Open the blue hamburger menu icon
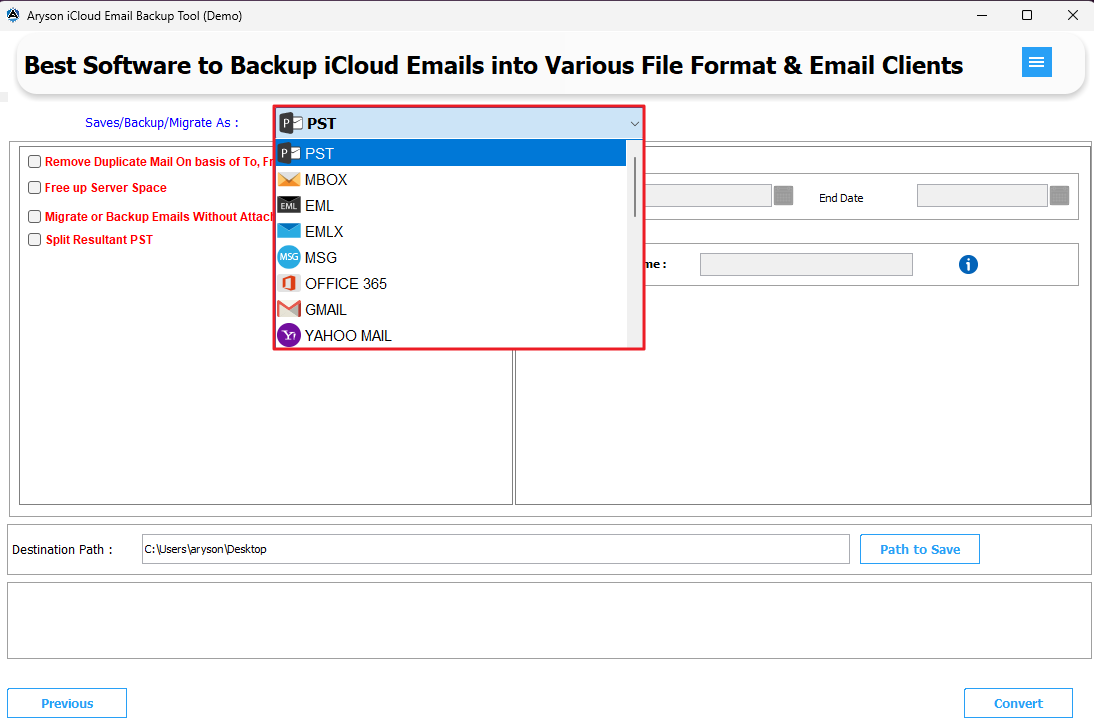This screenshot has width=1094, height=718. (x=1036, y=62)
